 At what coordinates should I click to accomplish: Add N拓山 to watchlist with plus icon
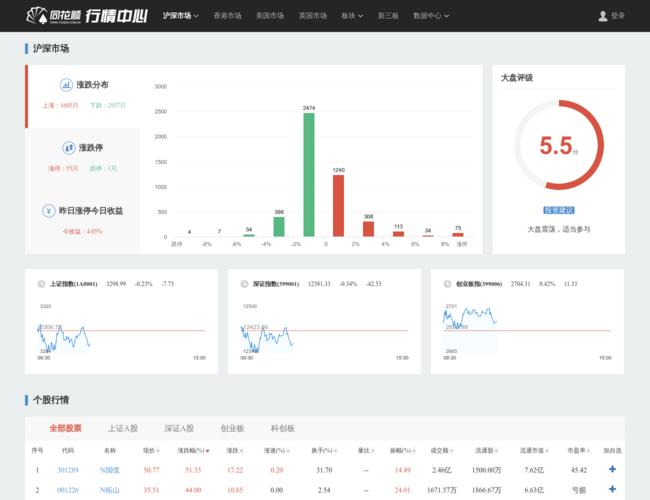click(612, 490)
